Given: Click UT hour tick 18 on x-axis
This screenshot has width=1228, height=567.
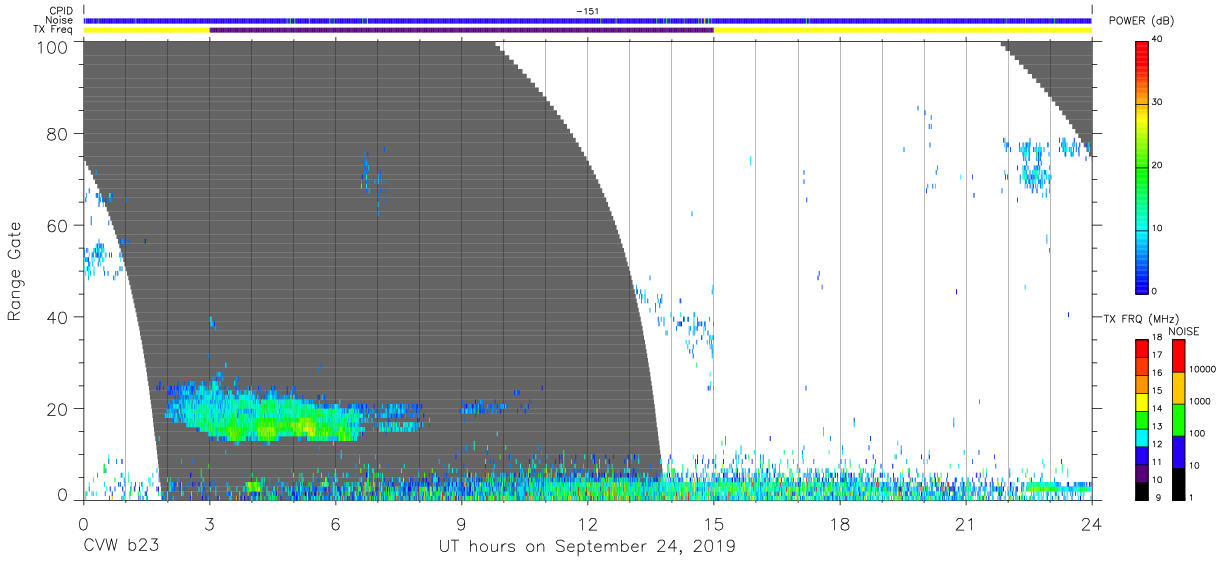Looking at the screenshot, I should click(x=840, y=524).
